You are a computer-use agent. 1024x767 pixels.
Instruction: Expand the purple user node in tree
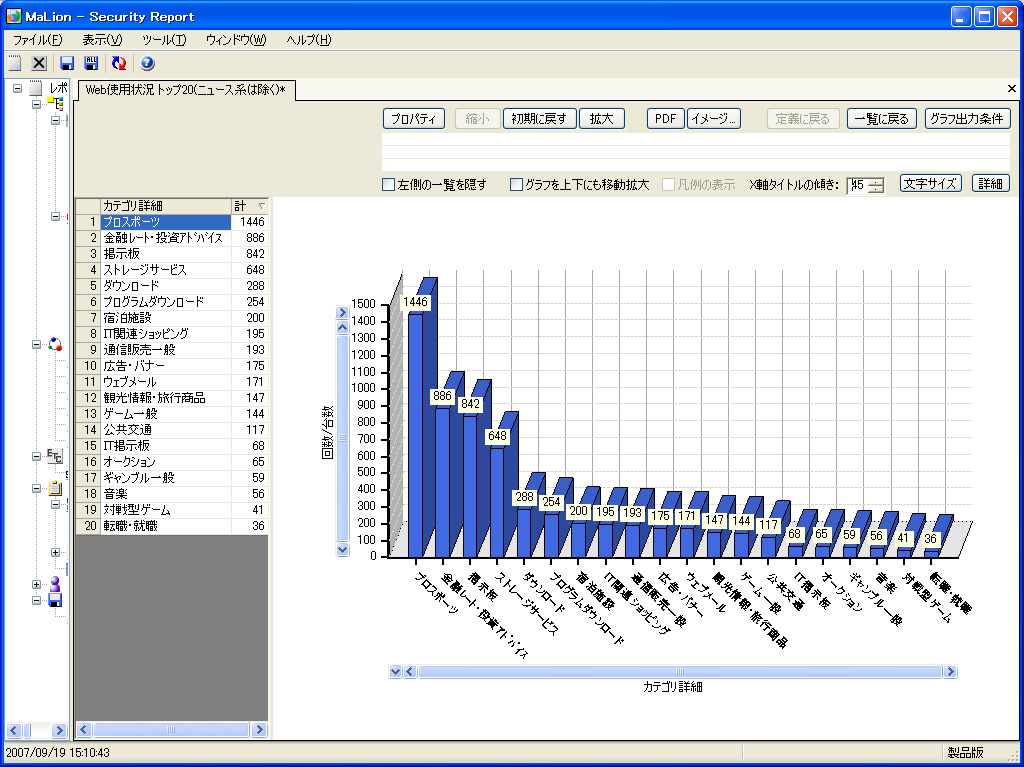37,584
